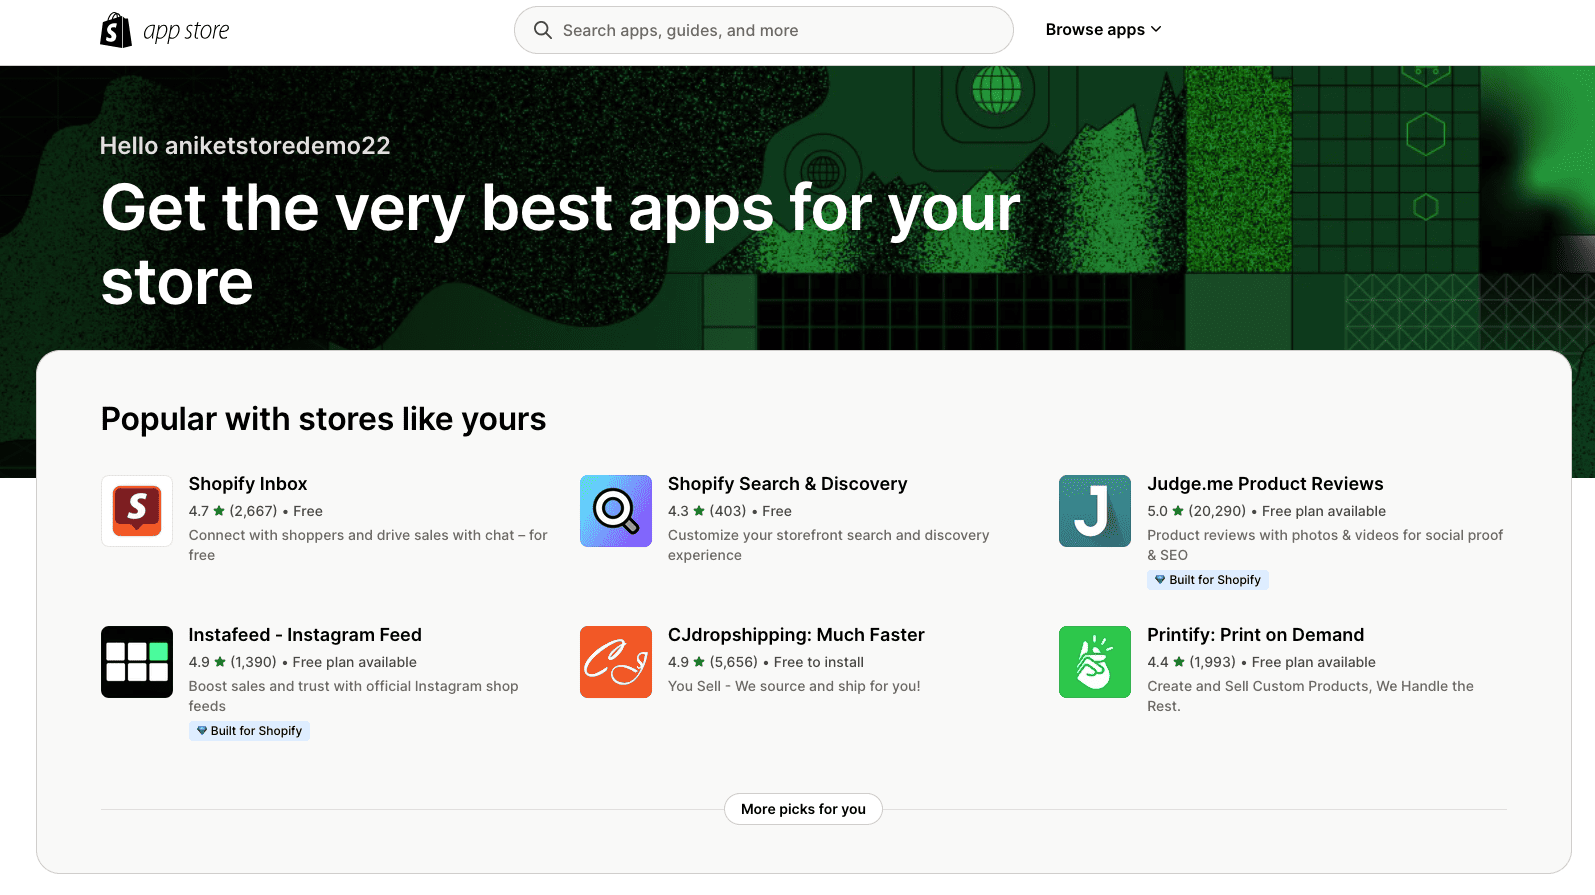Click 'Popular with stores like yours' heading
The width and height of the screenshot is (1595, 895).
pos(323,419)
